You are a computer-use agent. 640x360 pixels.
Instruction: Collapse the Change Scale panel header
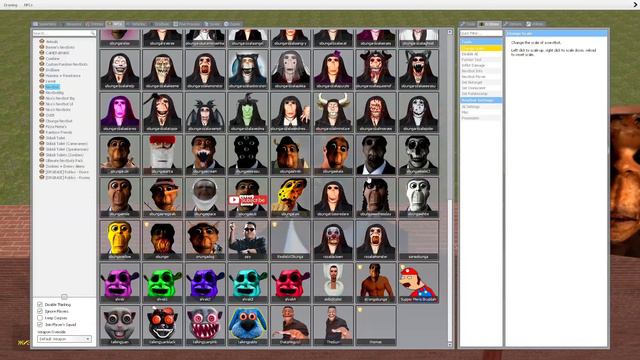[557, 33]
